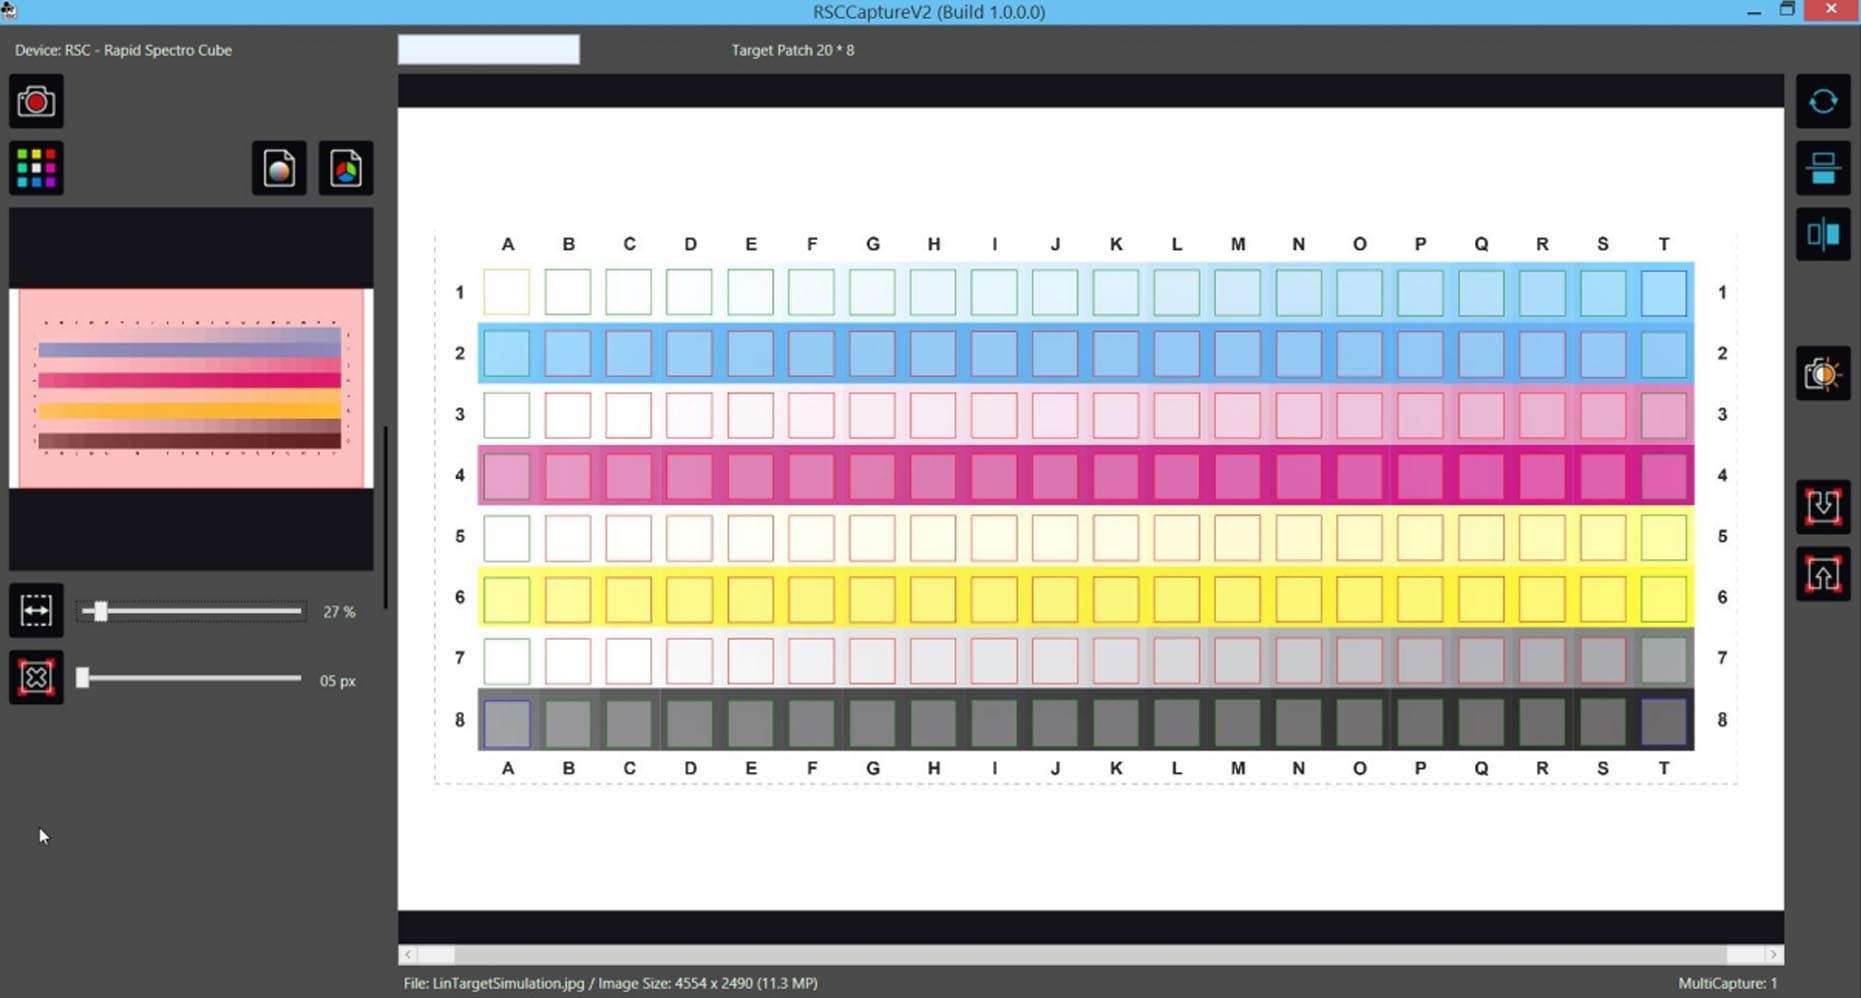Click the 27 % zoom slider handle
1861x998 pixels.
[99, 611]
